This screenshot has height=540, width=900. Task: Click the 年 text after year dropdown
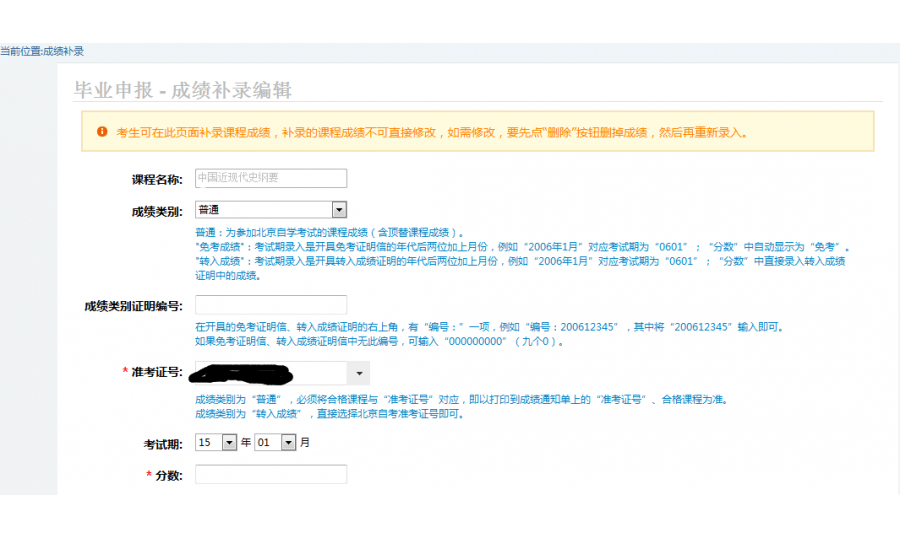pos(246,442)
